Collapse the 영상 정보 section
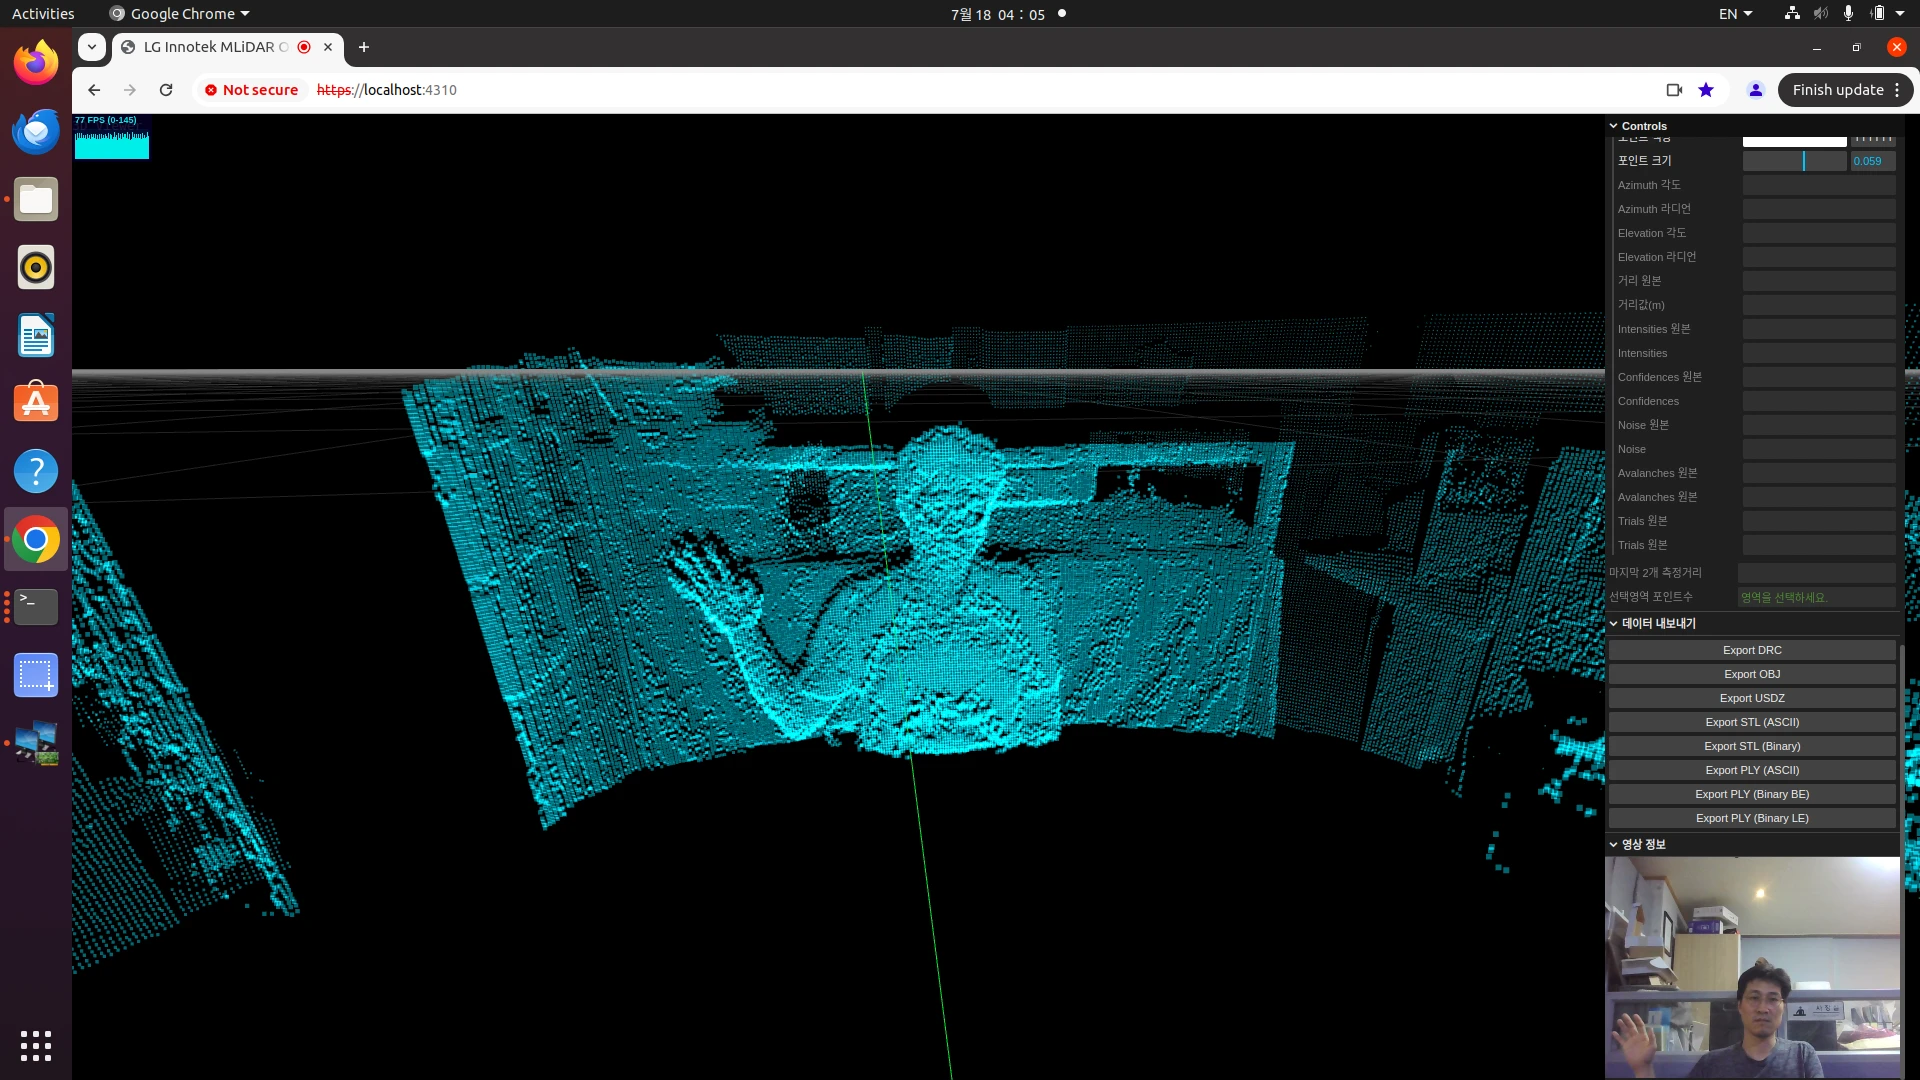1920x1080 pixels. (1752, 844)
